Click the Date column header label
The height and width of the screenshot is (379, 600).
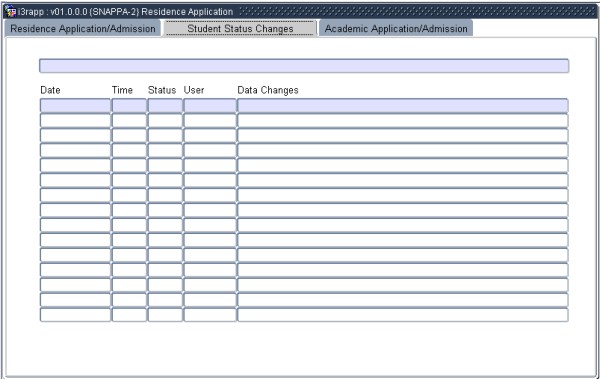(51, 90)
